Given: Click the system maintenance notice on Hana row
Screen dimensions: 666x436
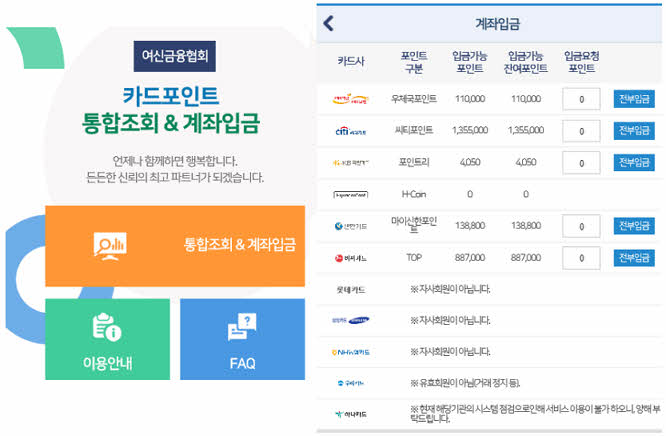Looking at the screenshot, I should pyautogui.click(x=535, y=414).
